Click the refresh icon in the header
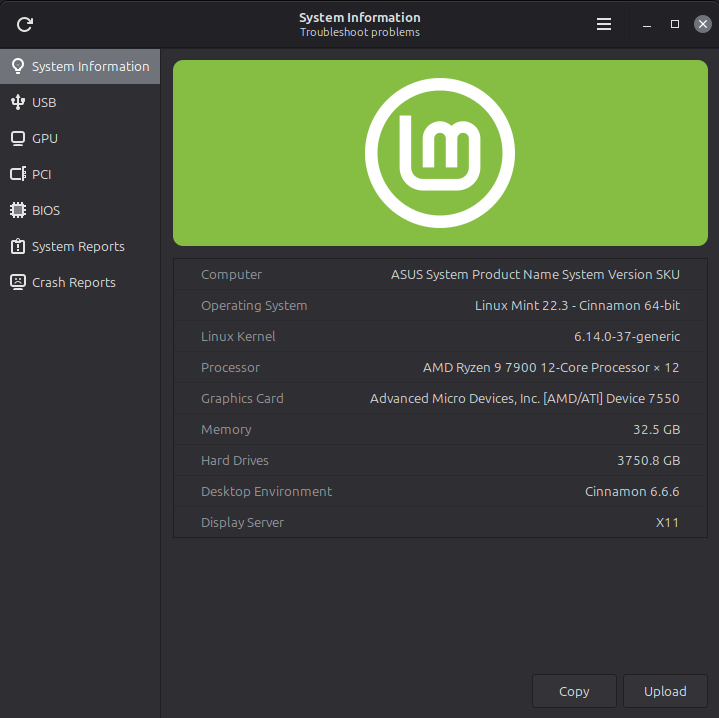This screenshot has width=719, height=718. coord(25,24)
